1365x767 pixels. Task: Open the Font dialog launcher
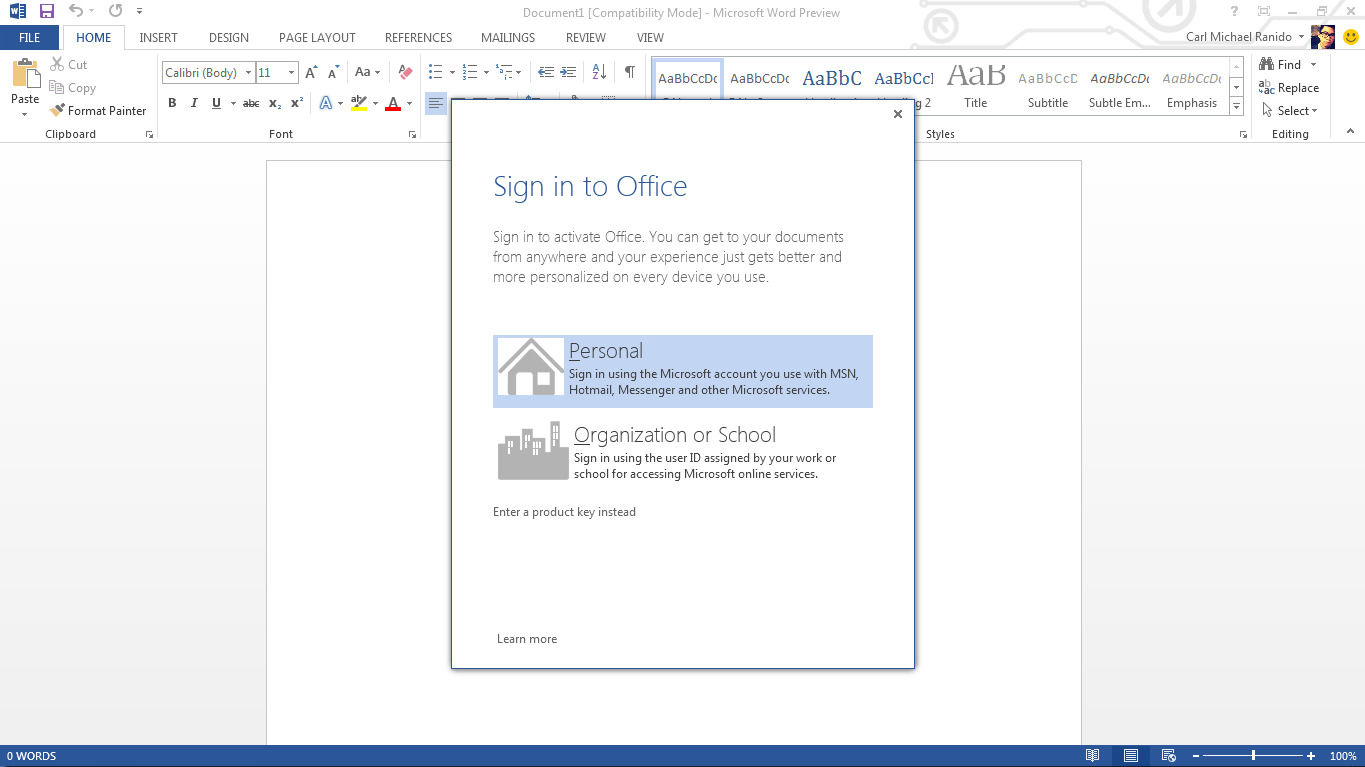tap(412, 134)
